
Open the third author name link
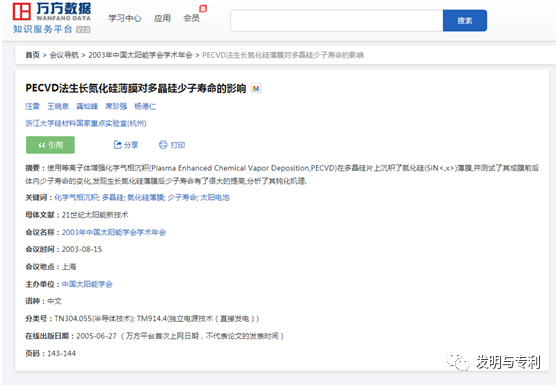coord(87,106)
